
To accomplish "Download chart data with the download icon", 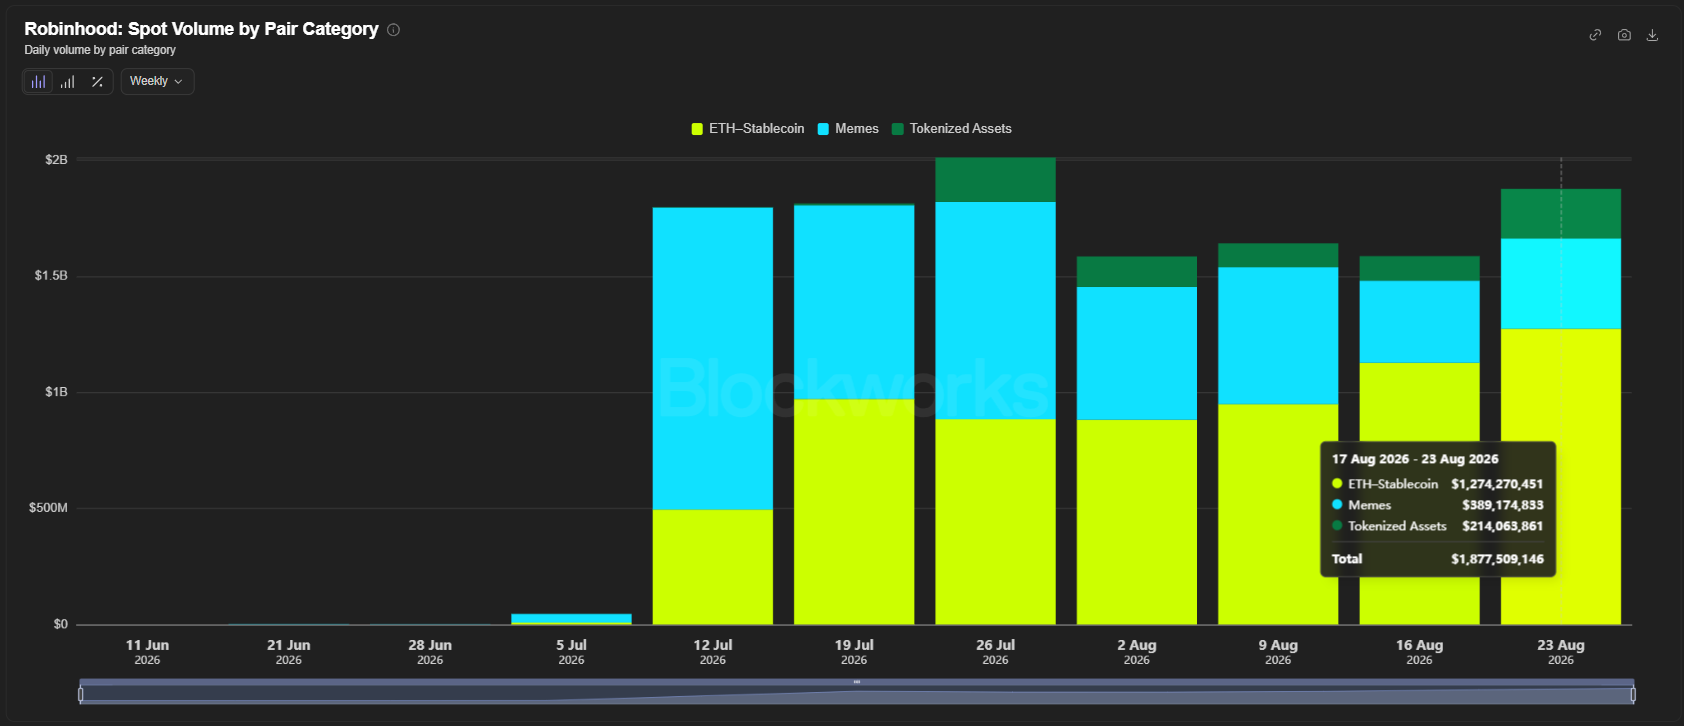I will coord(1652,35).
